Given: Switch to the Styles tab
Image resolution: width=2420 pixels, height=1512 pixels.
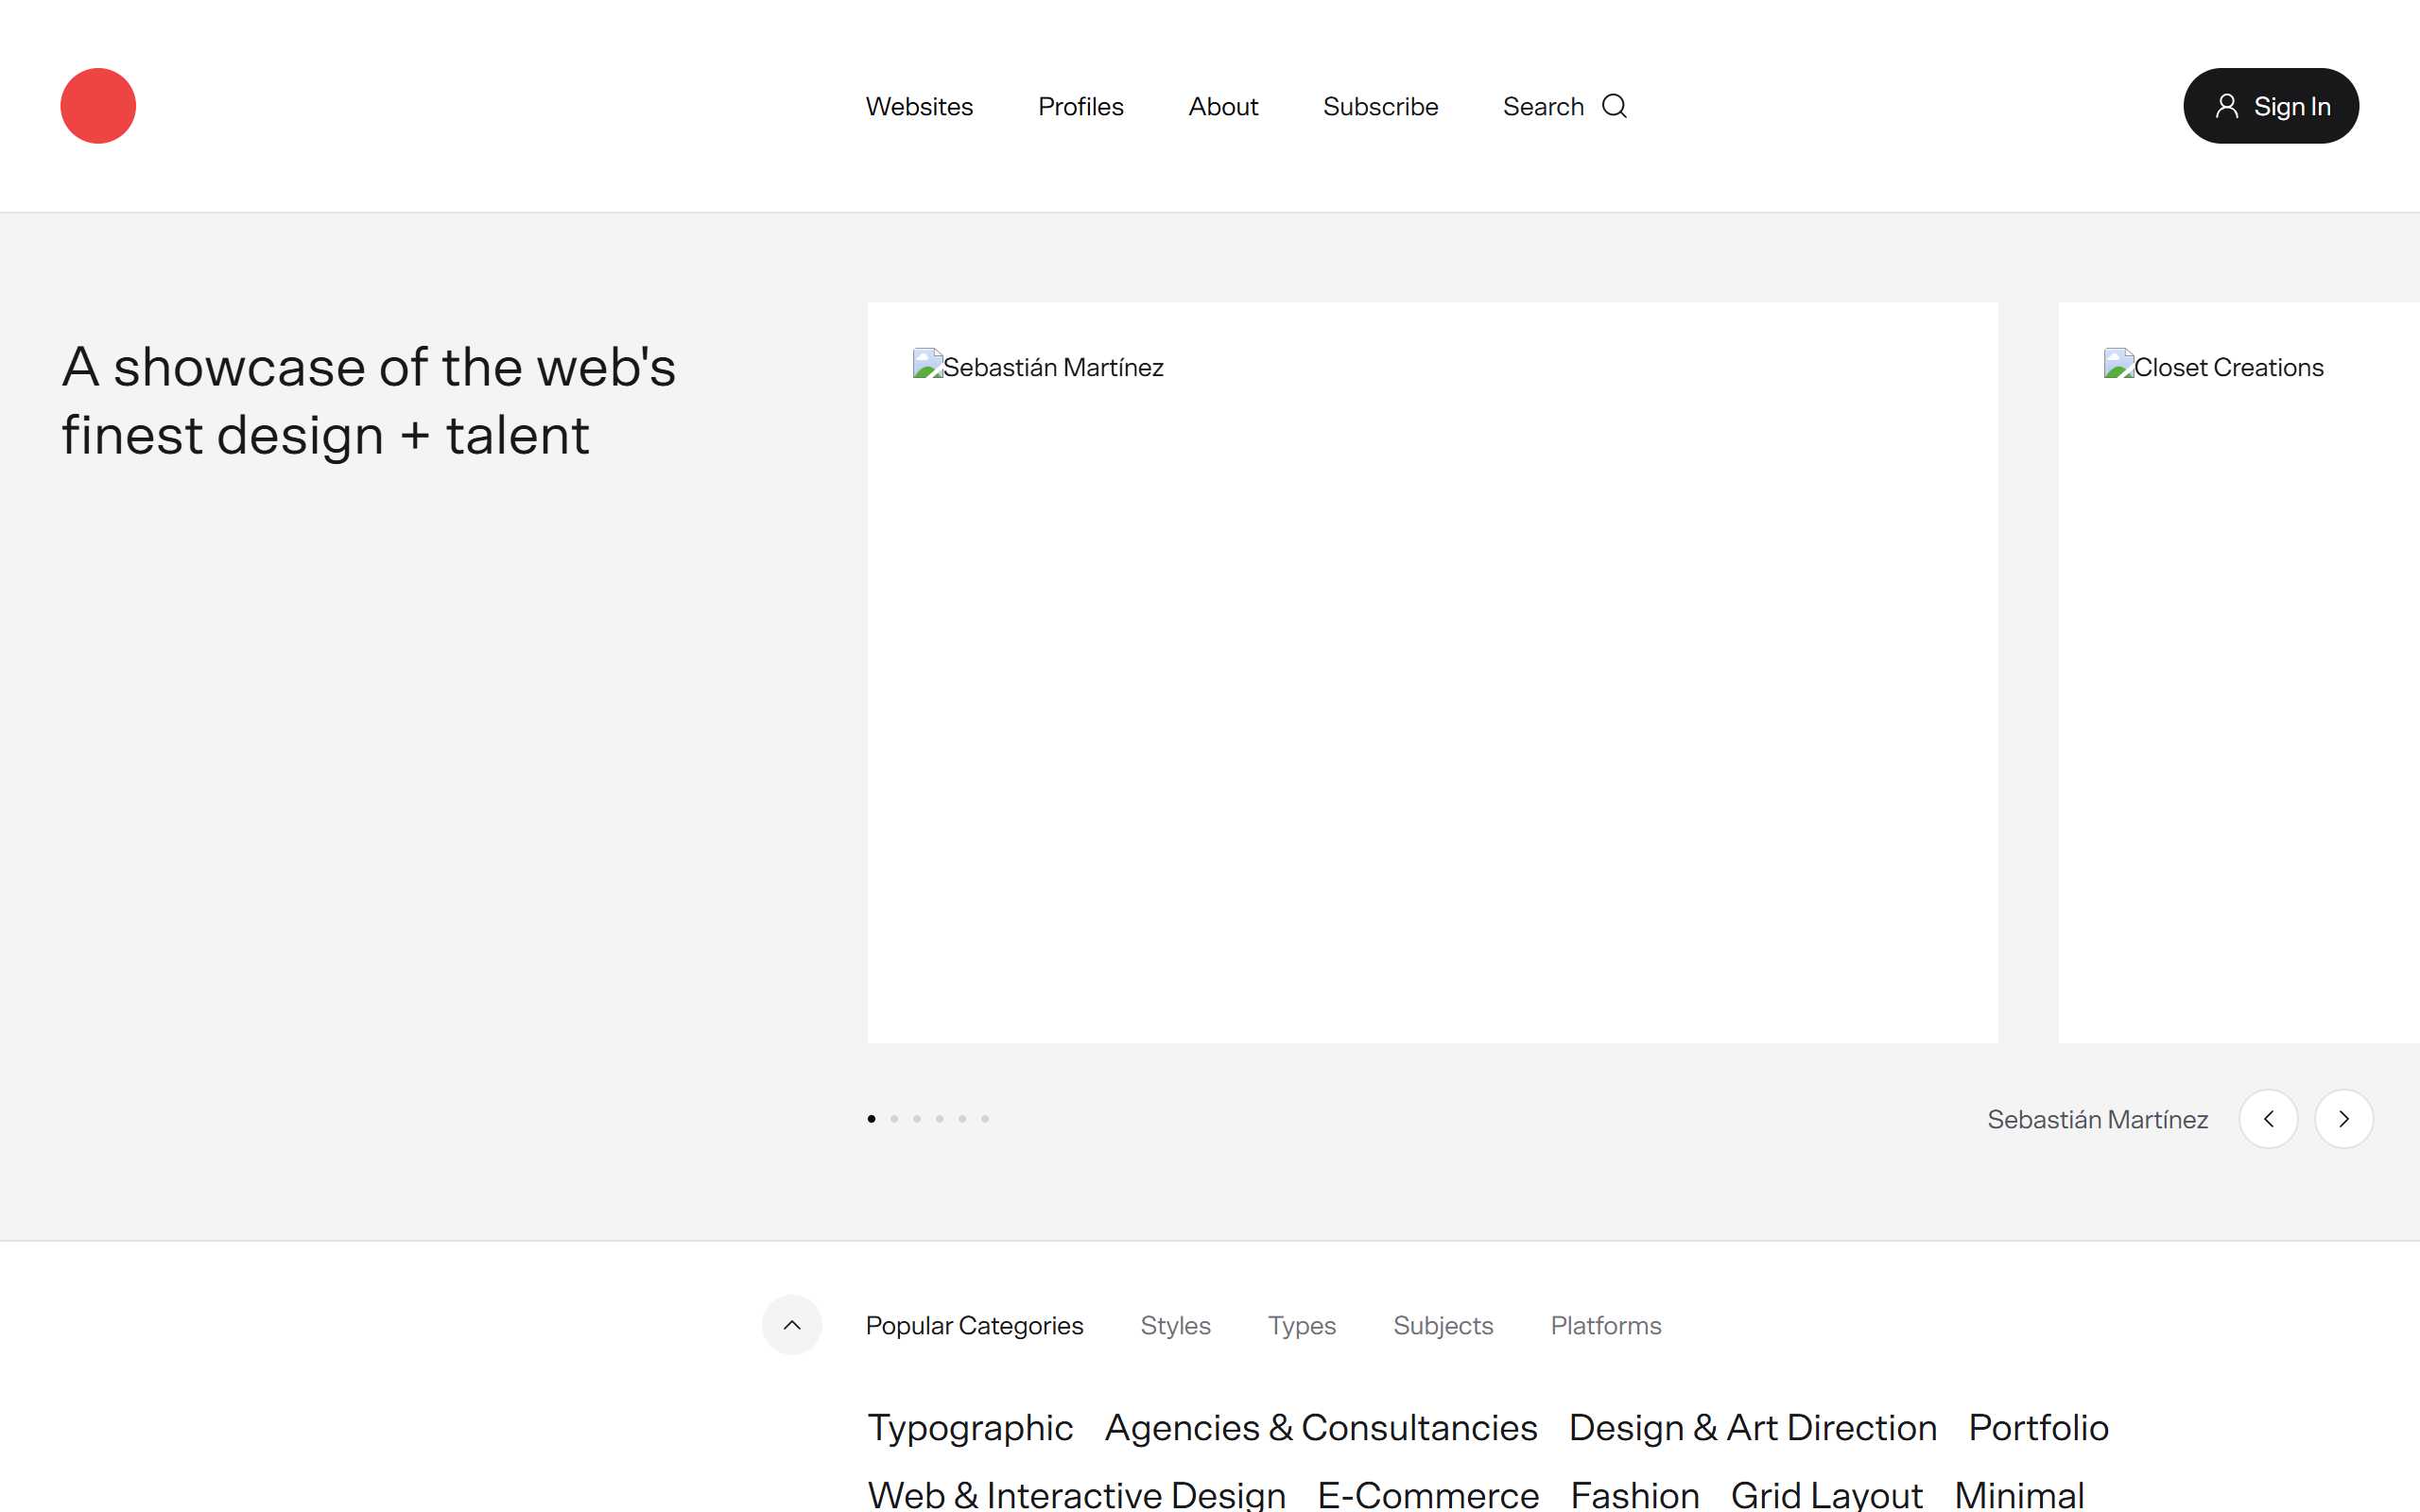Looking at the screenshot, I should [1175, 1325].
